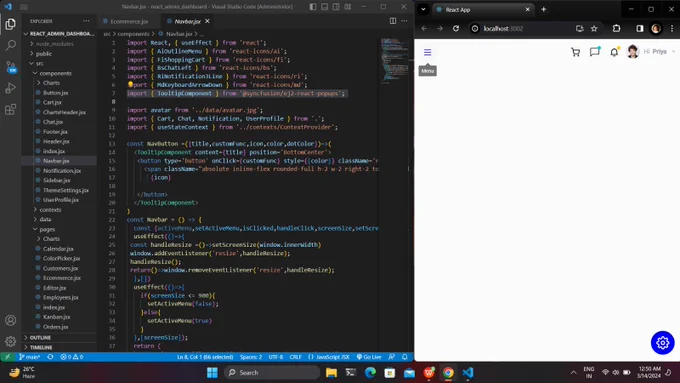Open VS Code notifications bell in status bar
Screen dimensions: 680x383
[x=405, y=357]
